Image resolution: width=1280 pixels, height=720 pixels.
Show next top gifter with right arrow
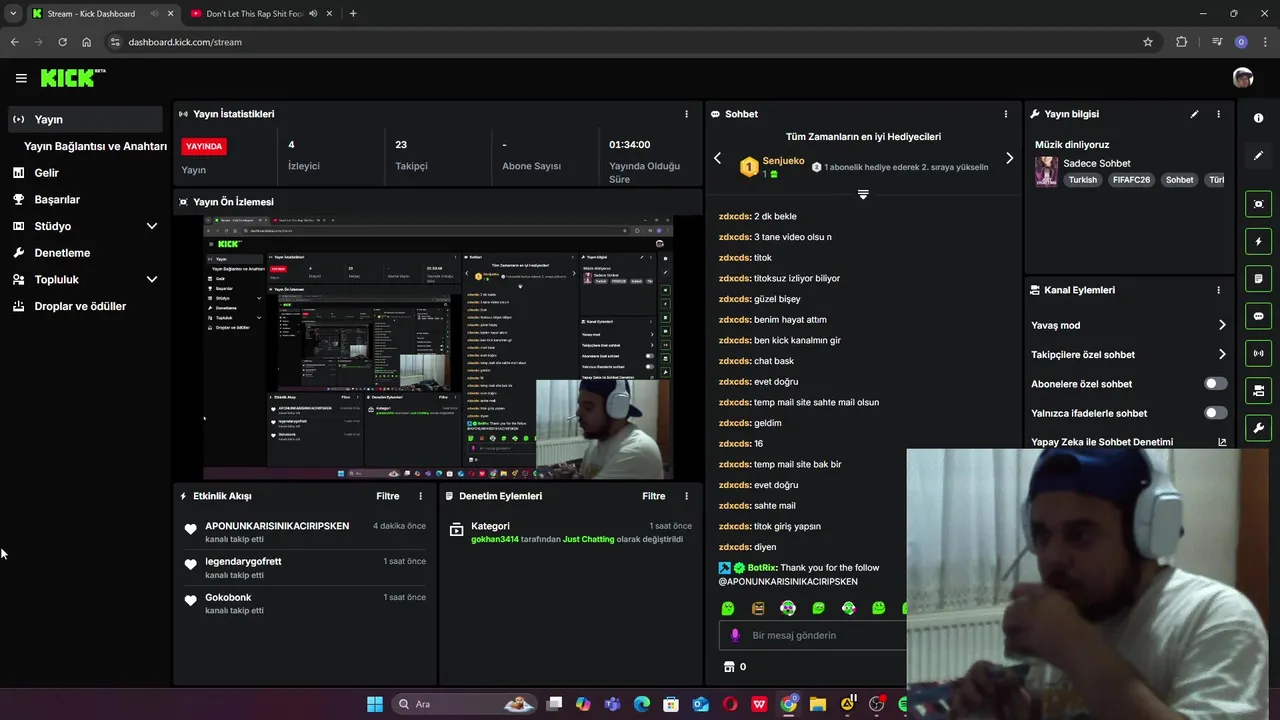(1009, 158)
